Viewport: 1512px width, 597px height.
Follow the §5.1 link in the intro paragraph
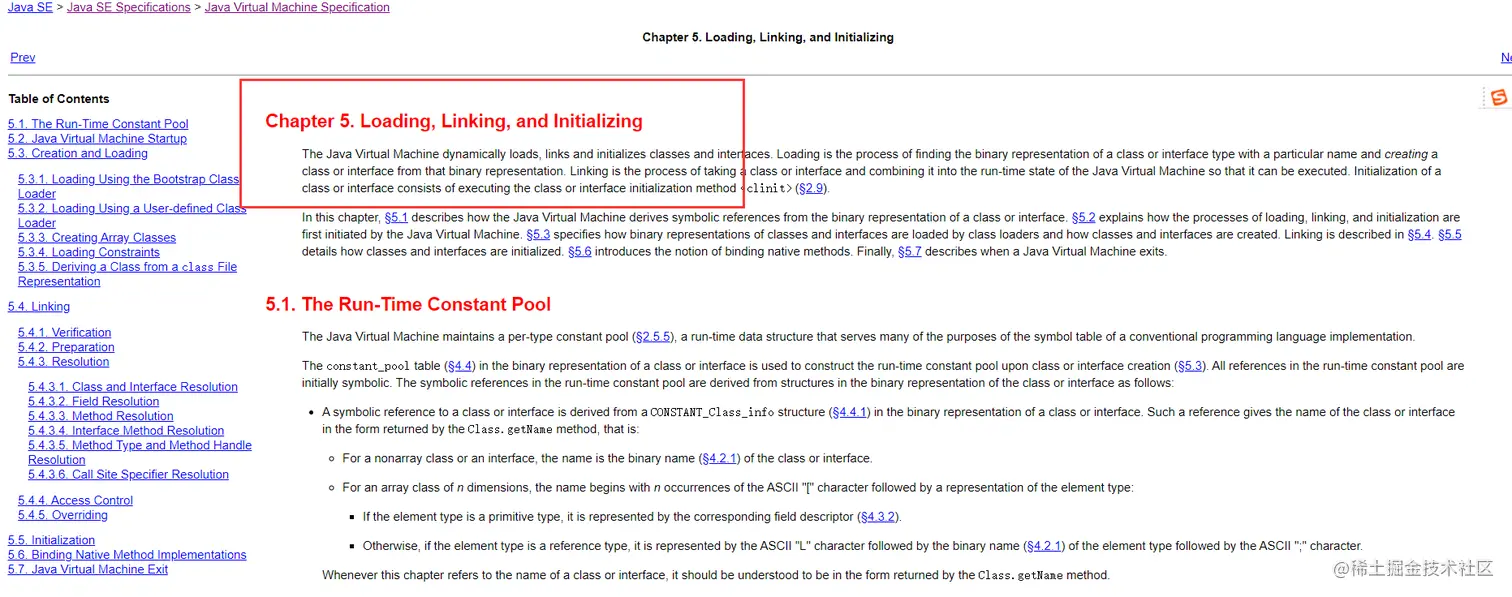point(396,217)
